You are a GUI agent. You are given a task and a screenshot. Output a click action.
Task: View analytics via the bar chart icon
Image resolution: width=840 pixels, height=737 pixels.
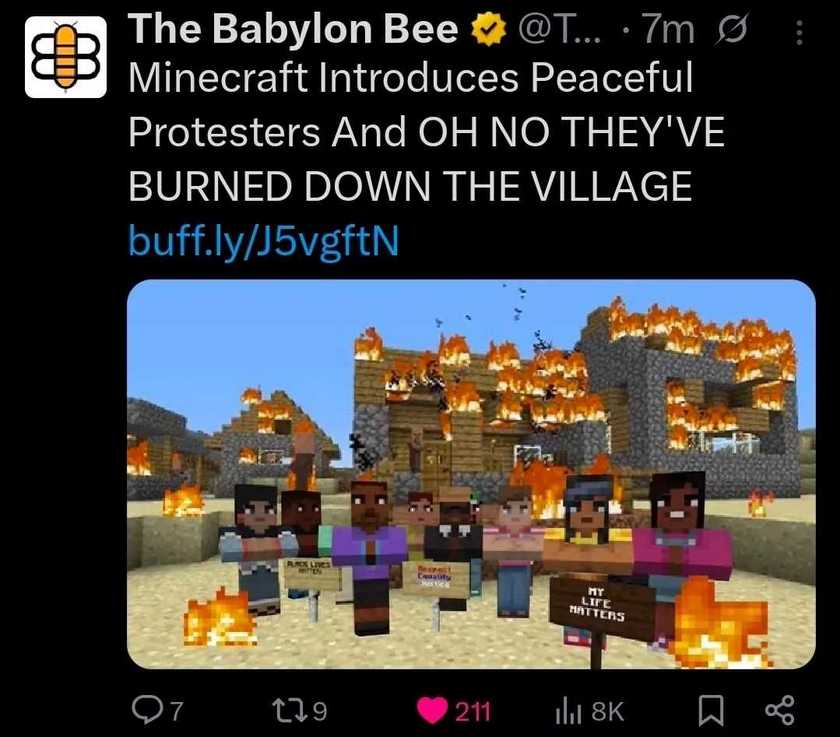pyautogui.click(x=568, y=711)
